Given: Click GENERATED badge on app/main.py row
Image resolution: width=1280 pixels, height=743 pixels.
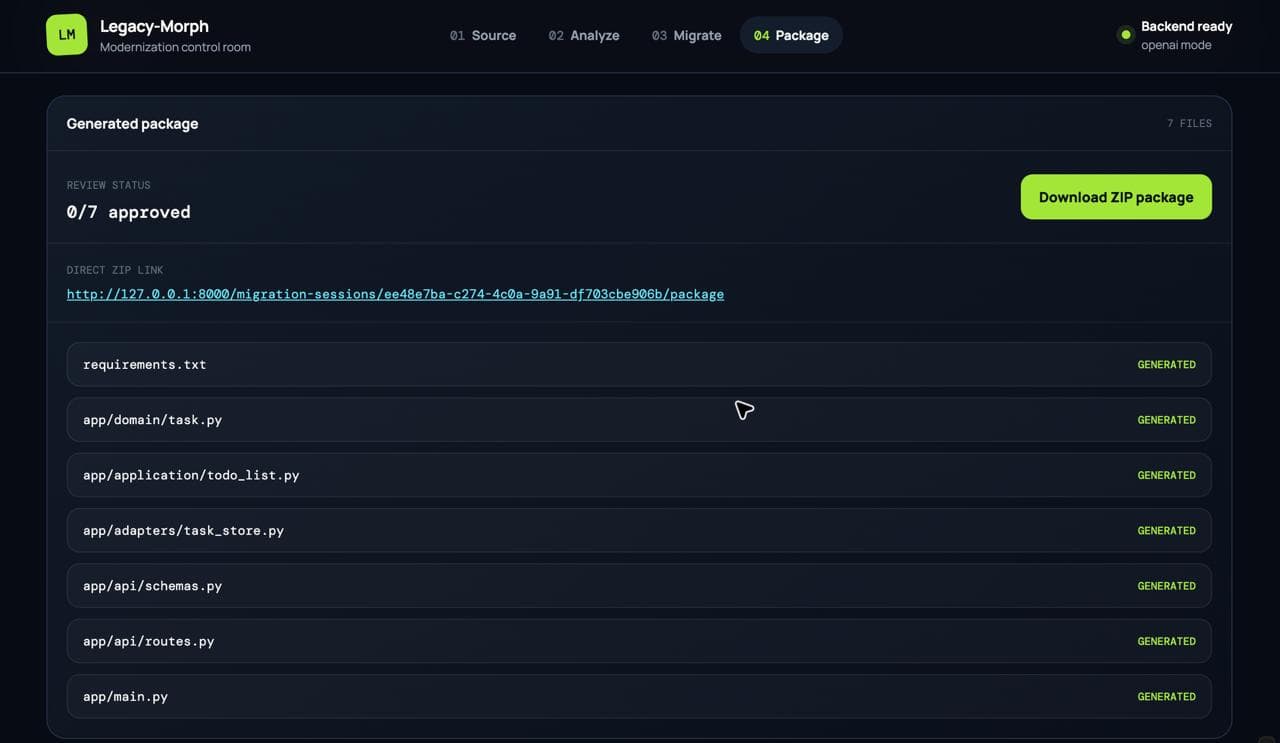Looking at the screenshot, I should point(1166,697).
